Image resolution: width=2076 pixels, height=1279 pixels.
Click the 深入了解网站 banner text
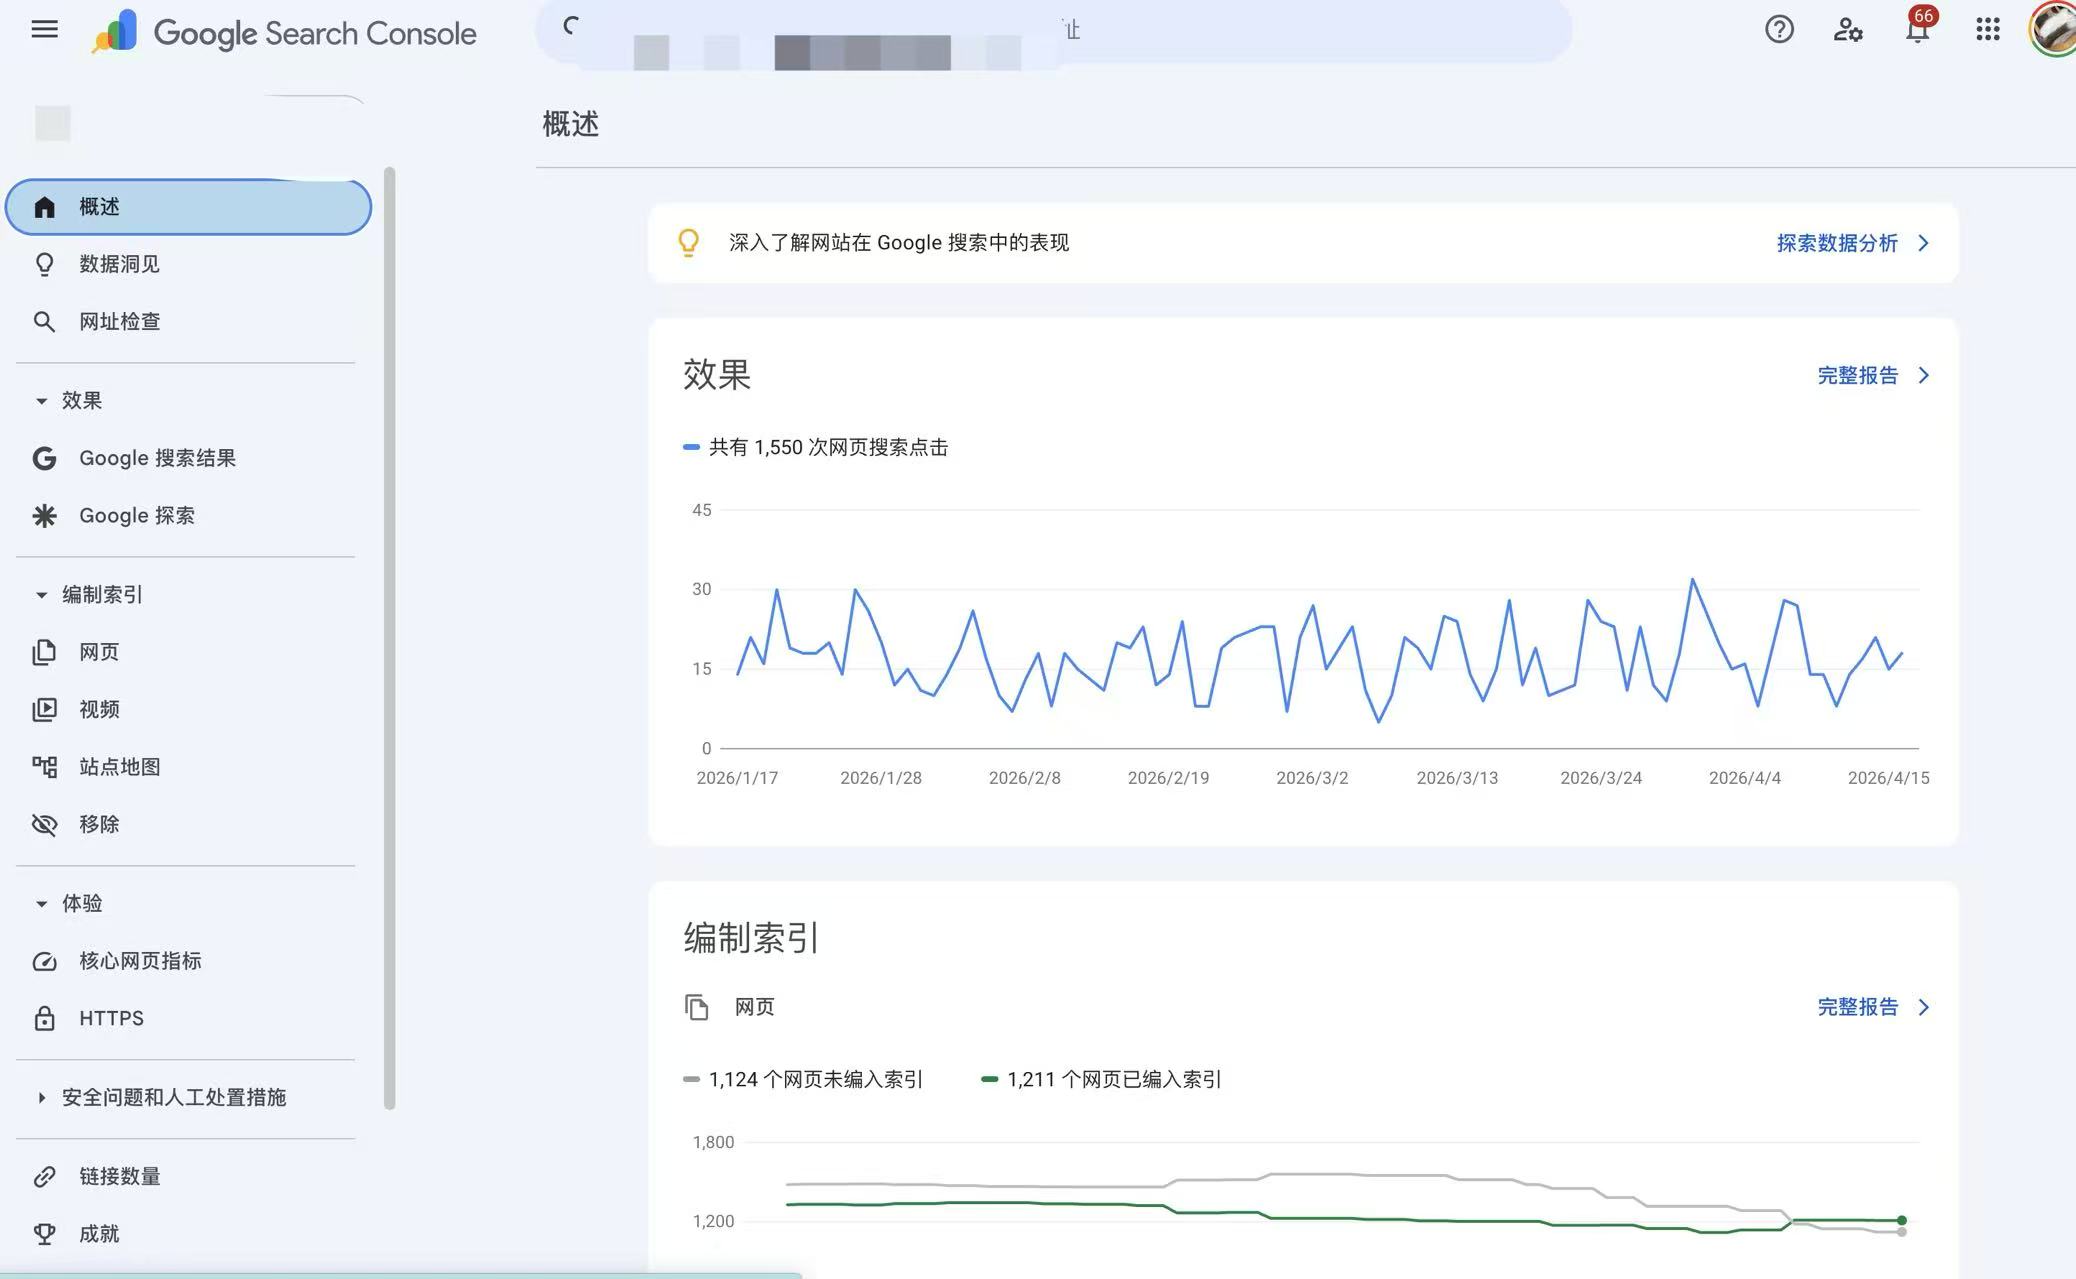point(898,243)
